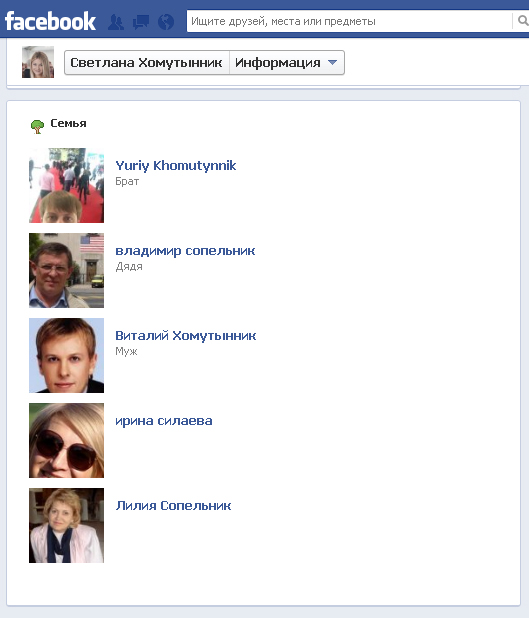
Task: Open Виталий Хомутынник profile link
Action: point(186,335)
